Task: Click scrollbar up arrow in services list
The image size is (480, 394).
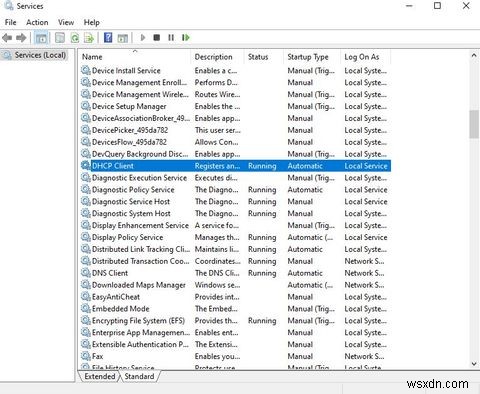Action: (x=474, y=55)
